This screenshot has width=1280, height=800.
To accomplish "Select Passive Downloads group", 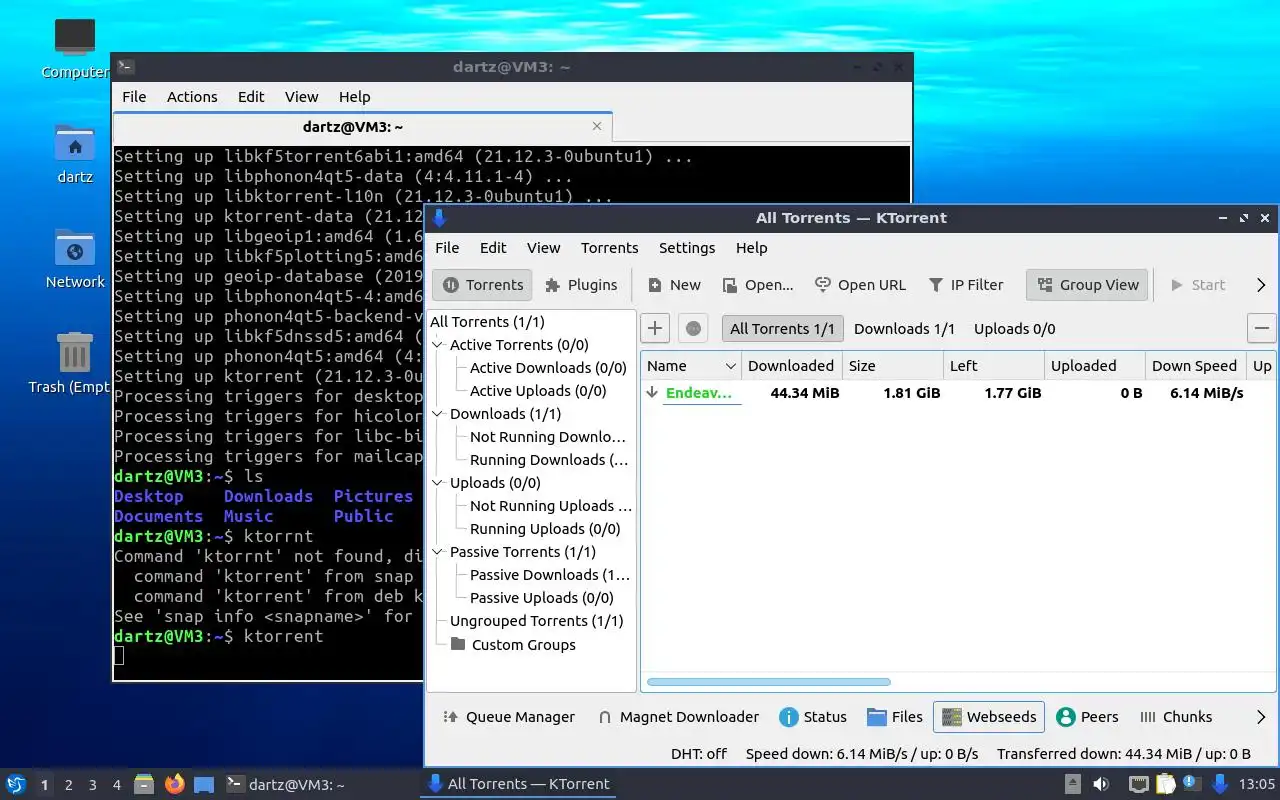I will [550, 575].
